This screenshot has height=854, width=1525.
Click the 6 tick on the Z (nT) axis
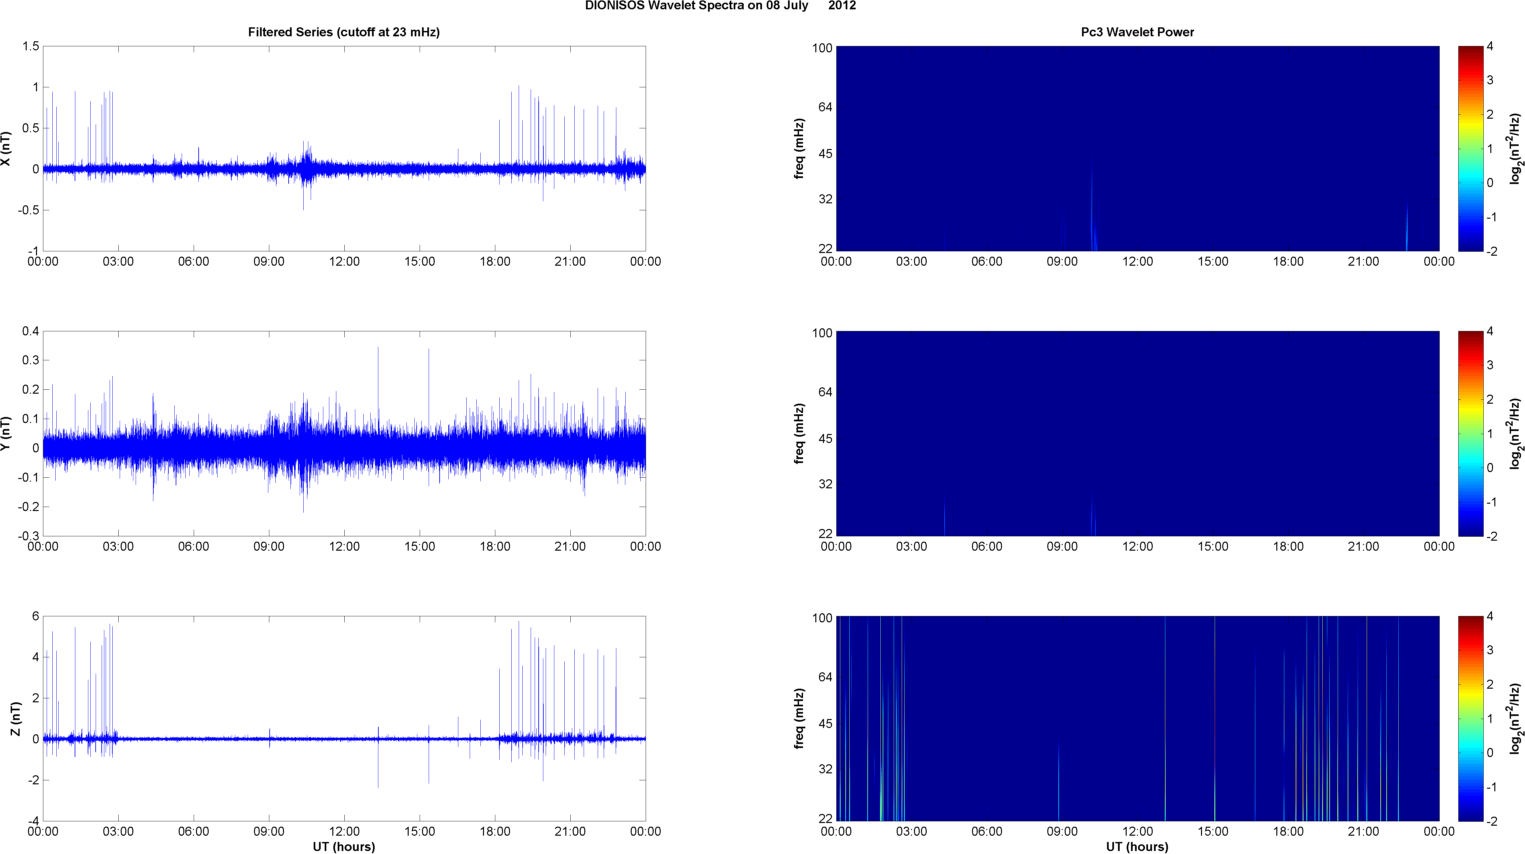pyautogui.click(x=36, y=617)
